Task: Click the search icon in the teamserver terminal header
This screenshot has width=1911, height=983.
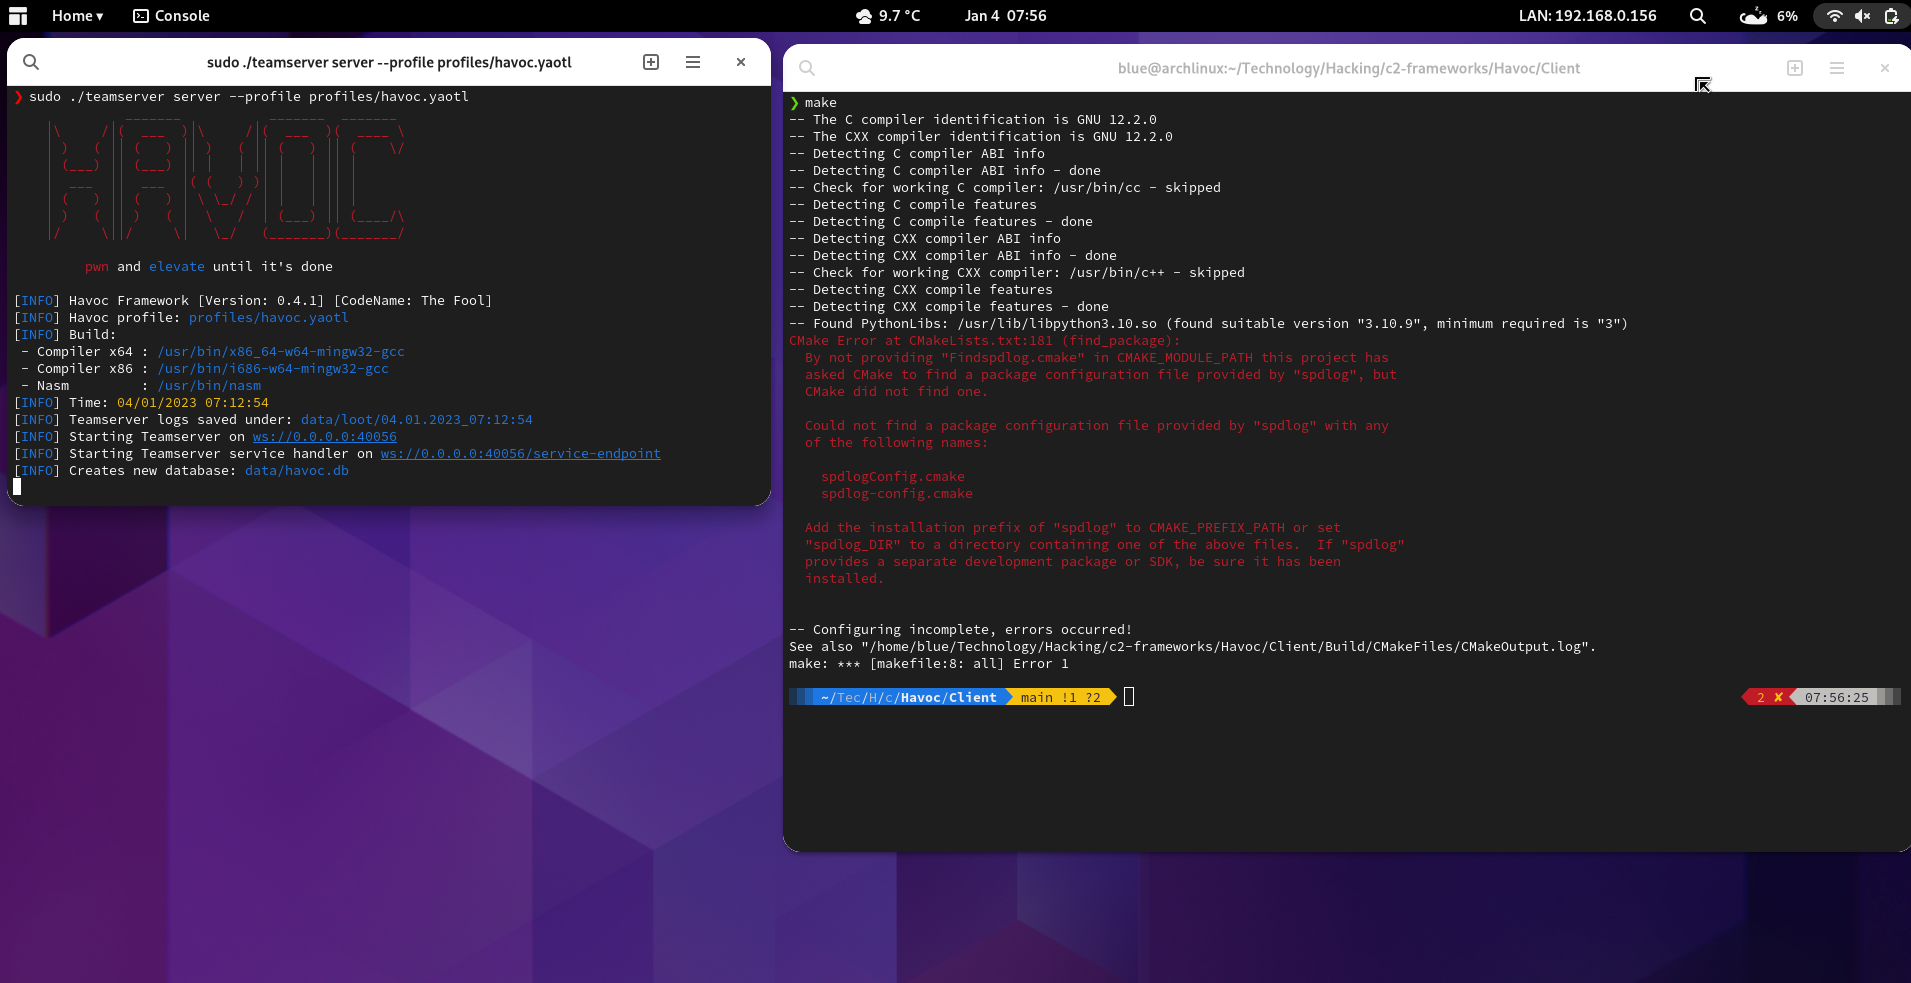Action: pyautogui.click(x=30, y=61)
